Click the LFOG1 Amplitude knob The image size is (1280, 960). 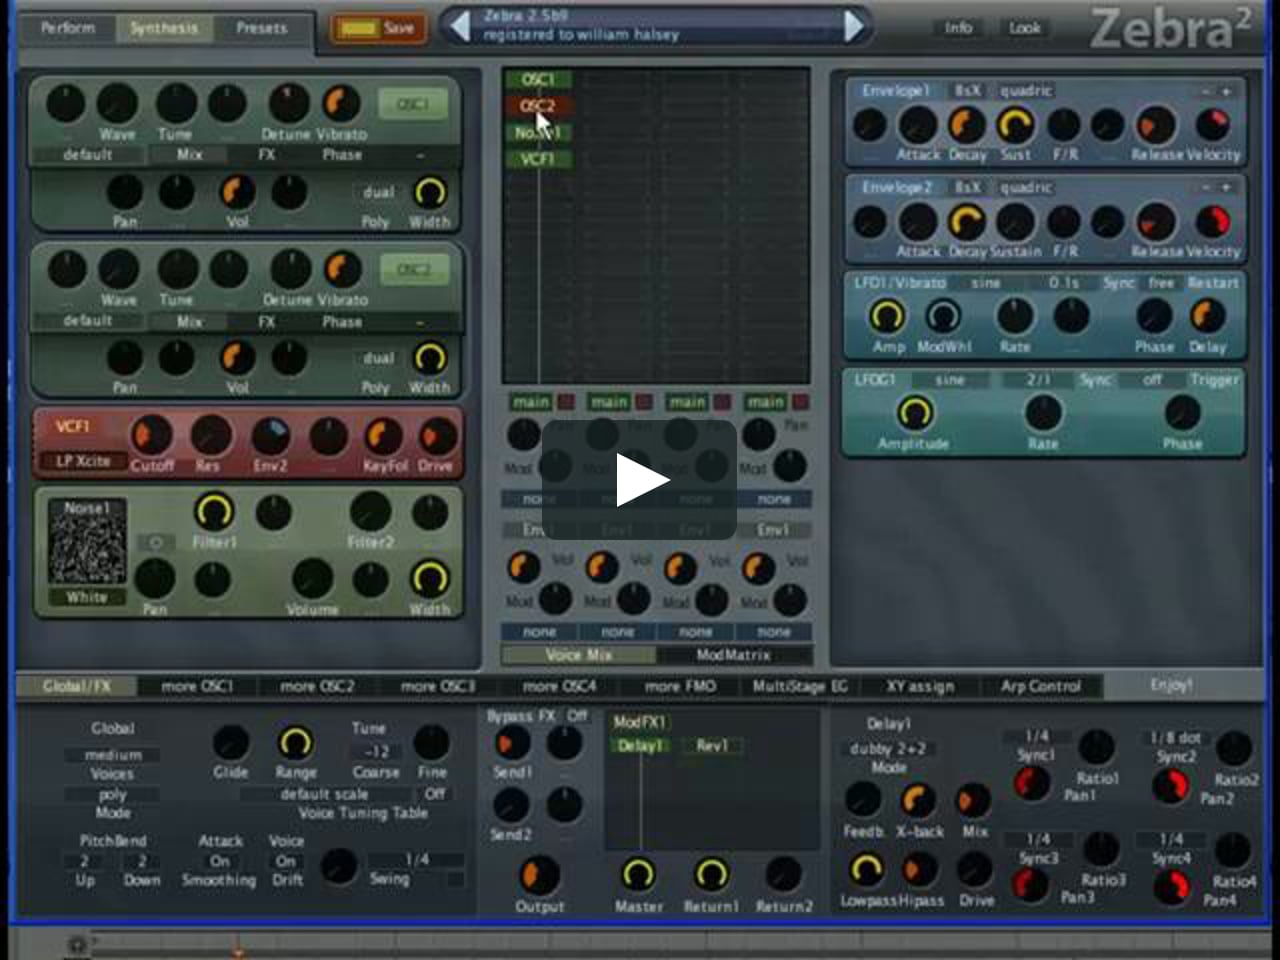pyautogui.click(x=914, y=412)
